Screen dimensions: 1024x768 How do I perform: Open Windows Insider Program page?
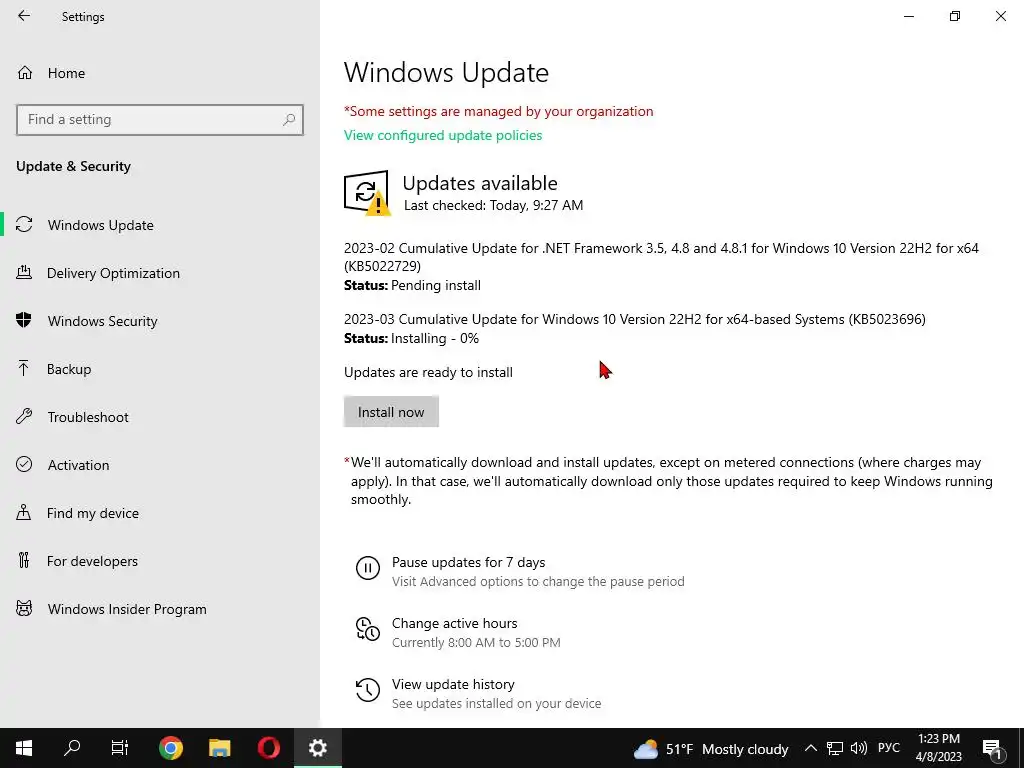pyautogui.click(x=160, y=609)
